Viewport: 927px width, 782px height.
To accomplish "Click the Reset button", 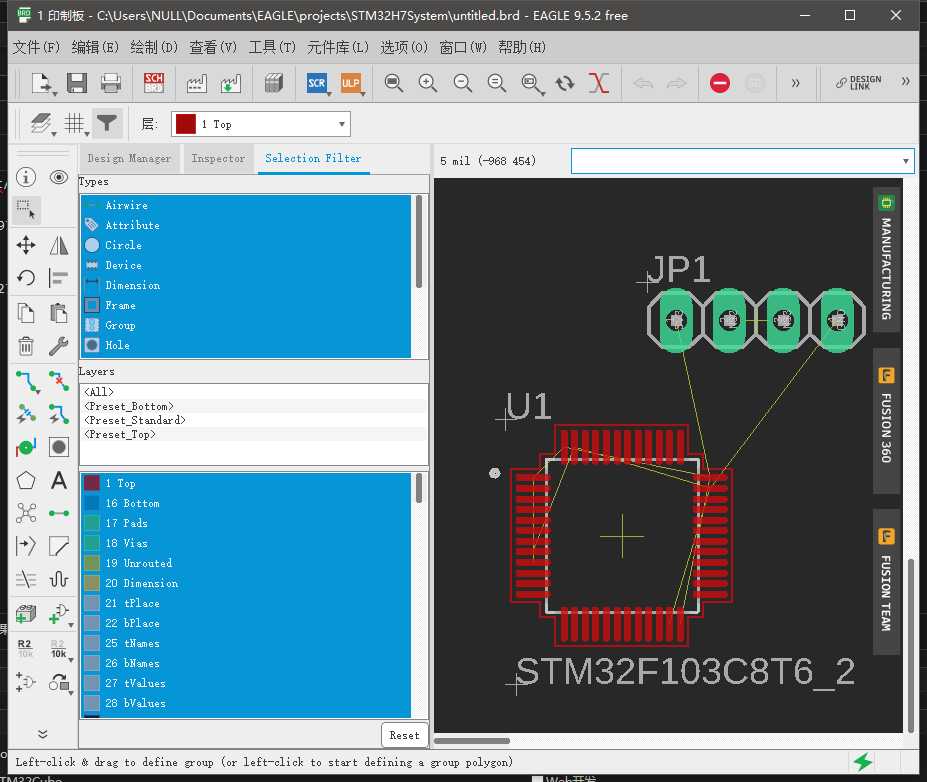I will 404,735.
